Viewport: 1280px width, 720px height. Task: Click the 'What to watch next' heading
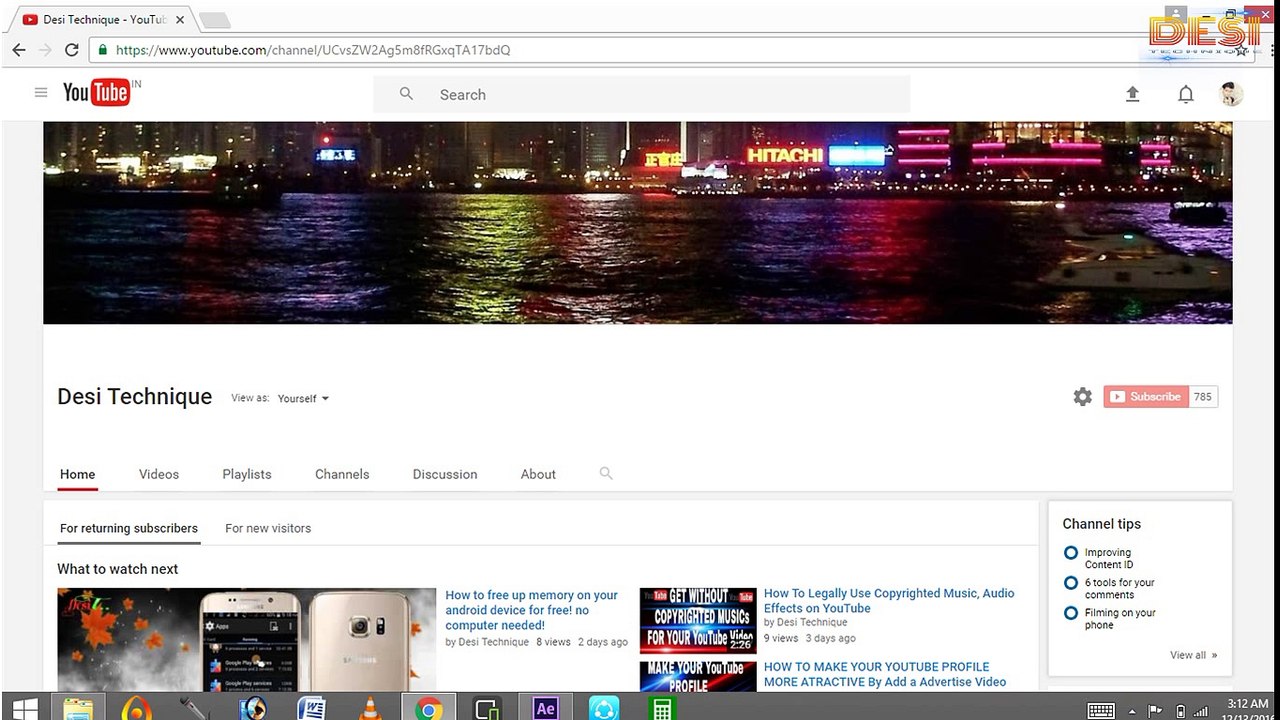click(x=118, y=569)
